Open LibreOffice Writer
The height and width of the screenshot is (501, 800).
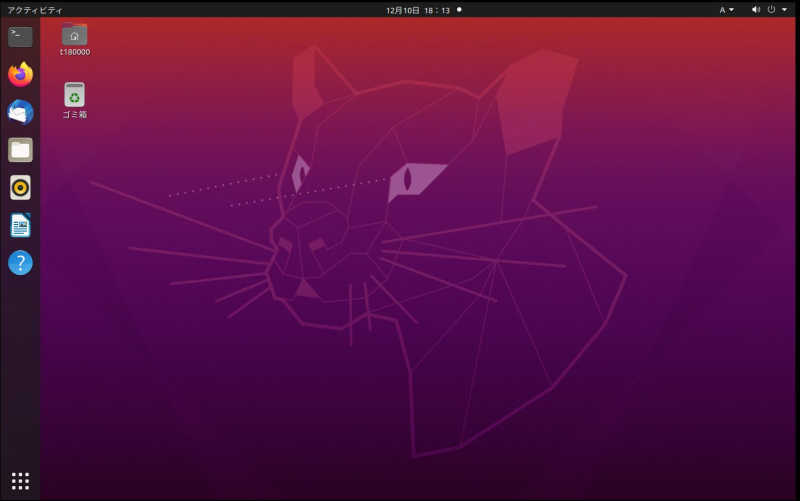tap(20, 226)
